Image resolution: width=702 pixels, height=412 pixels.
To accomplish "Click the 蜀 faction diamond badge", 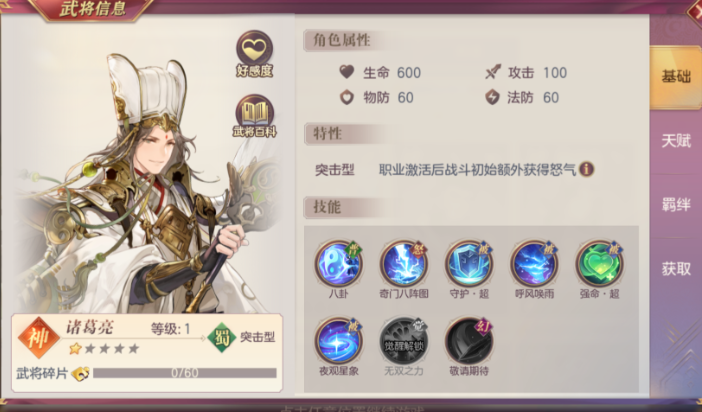I will tap(222, 337).
